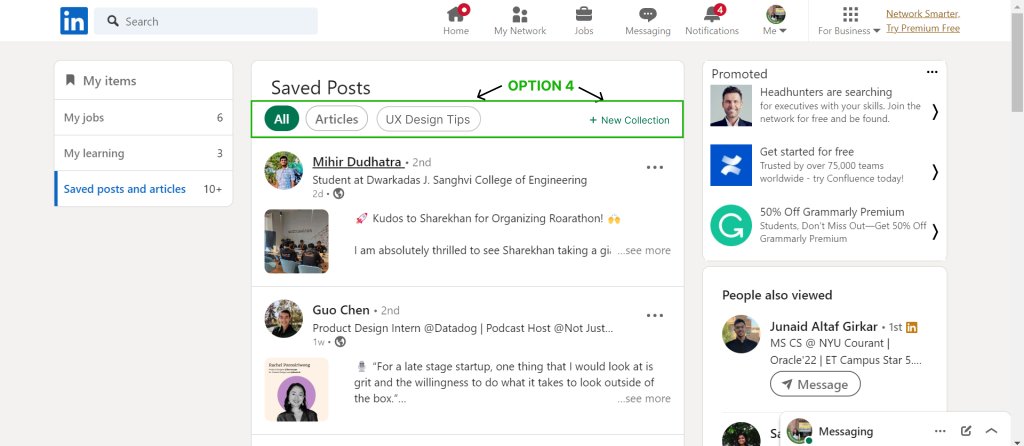Open My learning in sidebar
The width and height of the screenshot is (1024, 446).
(144, 153)
